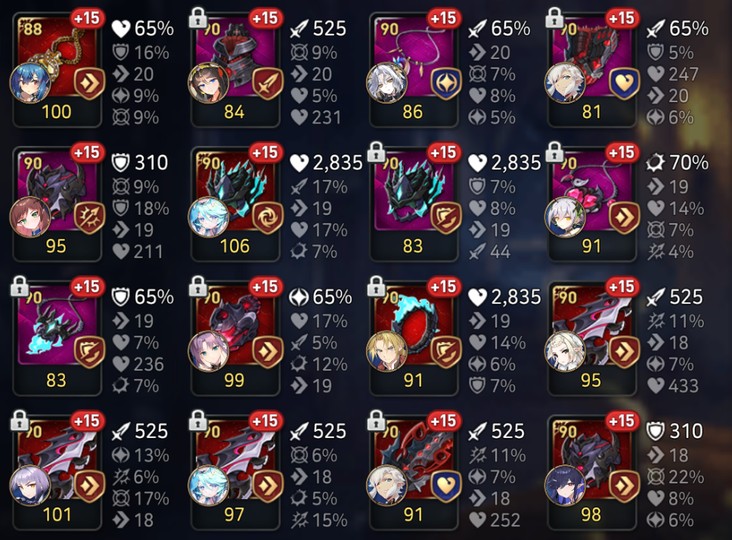Click the speed set icon on helmet scored 98
This screenshot has width=732, height=540.
click(x=624, y=486)
